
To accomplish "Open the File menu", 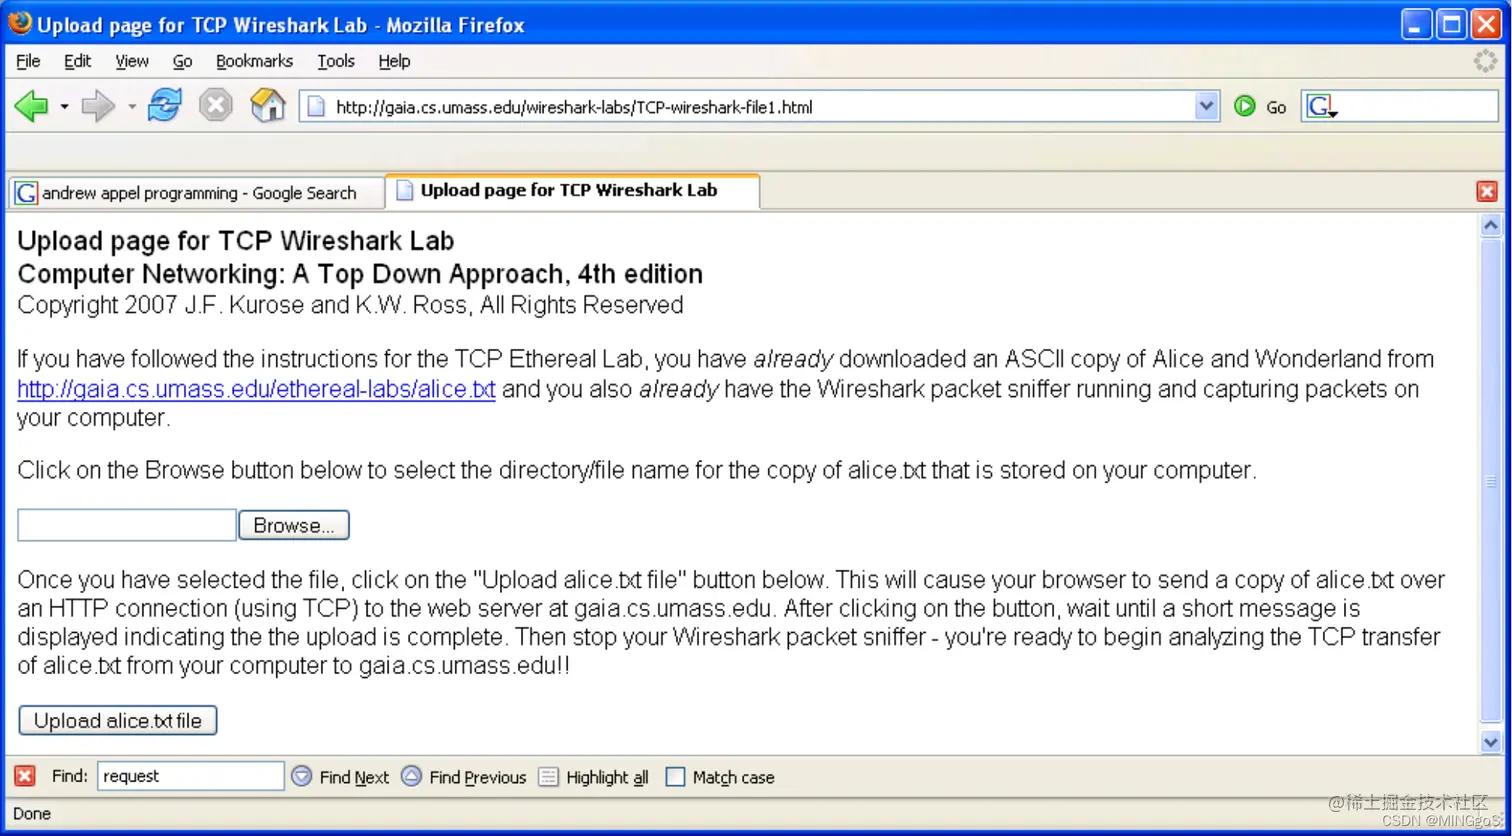I will pyautogui.click(x=28, y=61).
